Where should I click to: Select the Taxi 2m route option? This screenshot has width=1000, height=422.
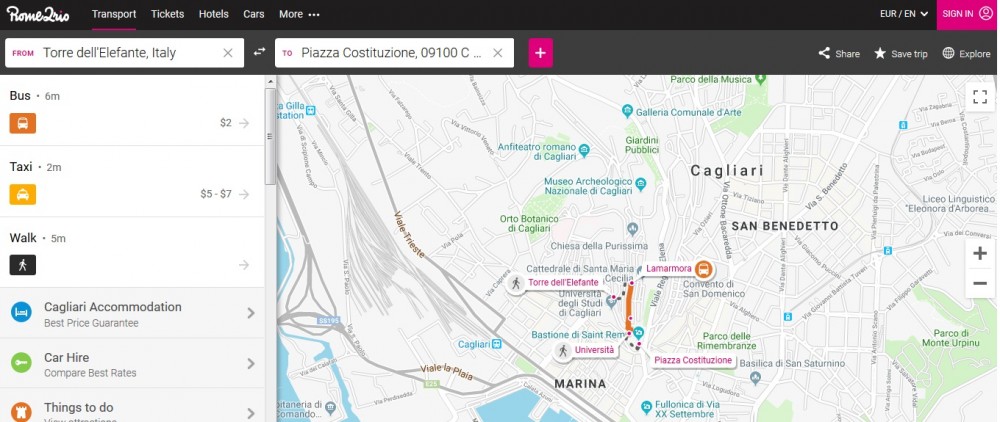pos(132,182)
